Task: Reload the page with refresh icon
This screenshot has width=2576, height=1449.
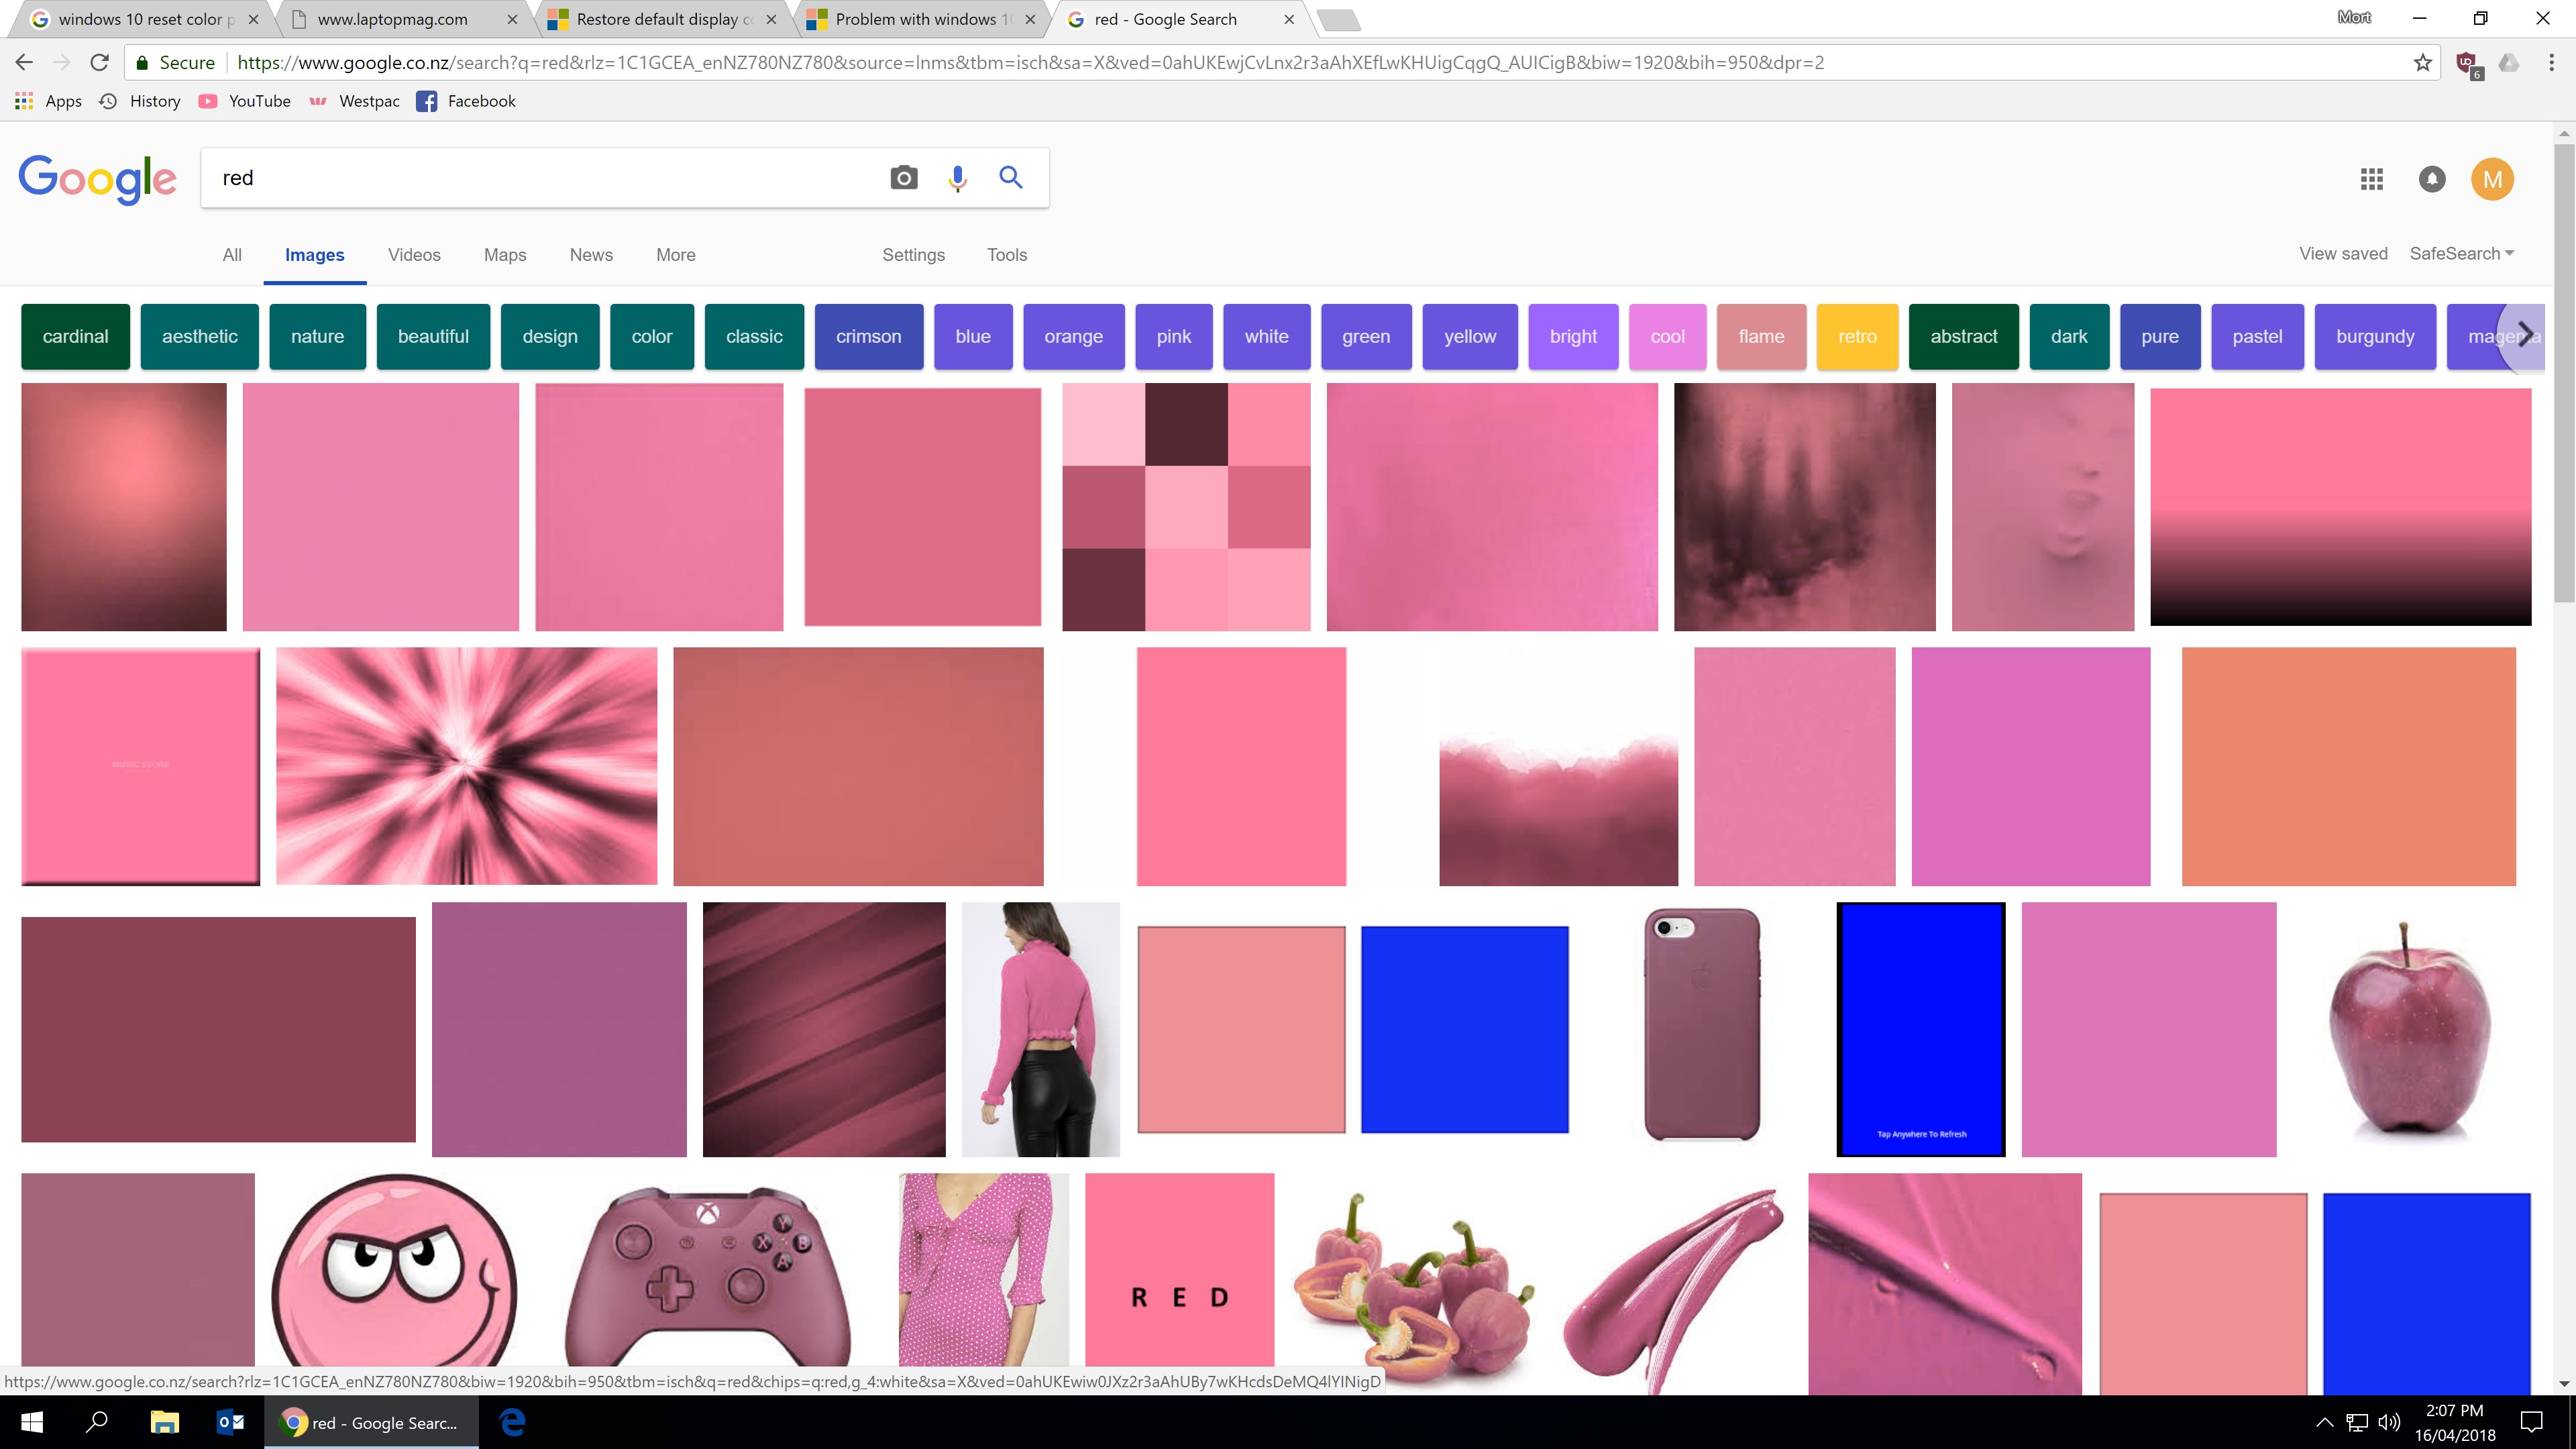Action: pos(99,63)
